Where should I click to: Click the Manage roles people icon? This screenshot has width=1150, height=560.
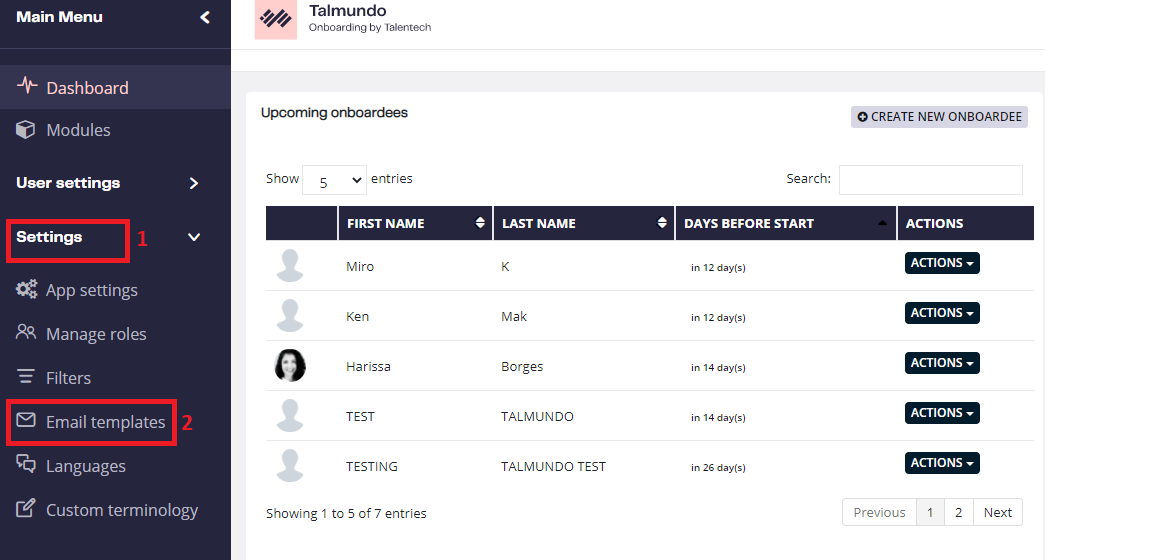pyautogui.click(x=26, y=333)
